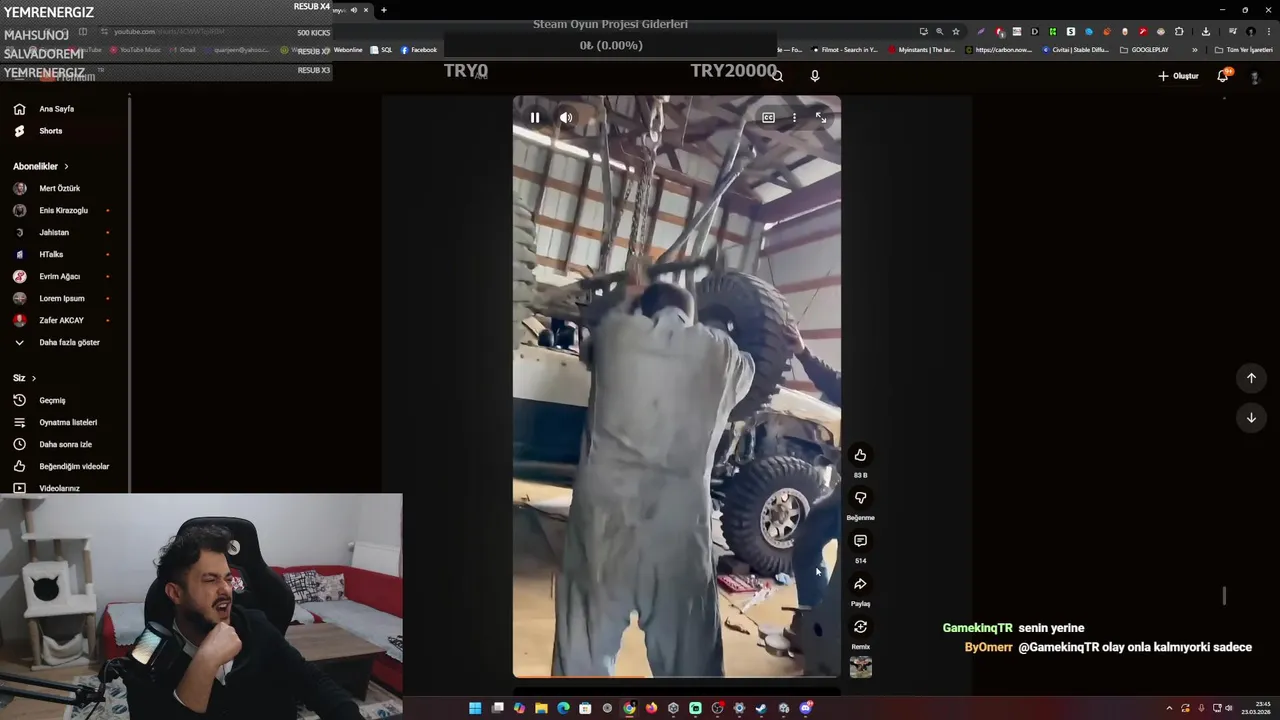Open the Facebook bookmark
Viewport: 1280px width, 720px height.
click(x=418, y=49)
